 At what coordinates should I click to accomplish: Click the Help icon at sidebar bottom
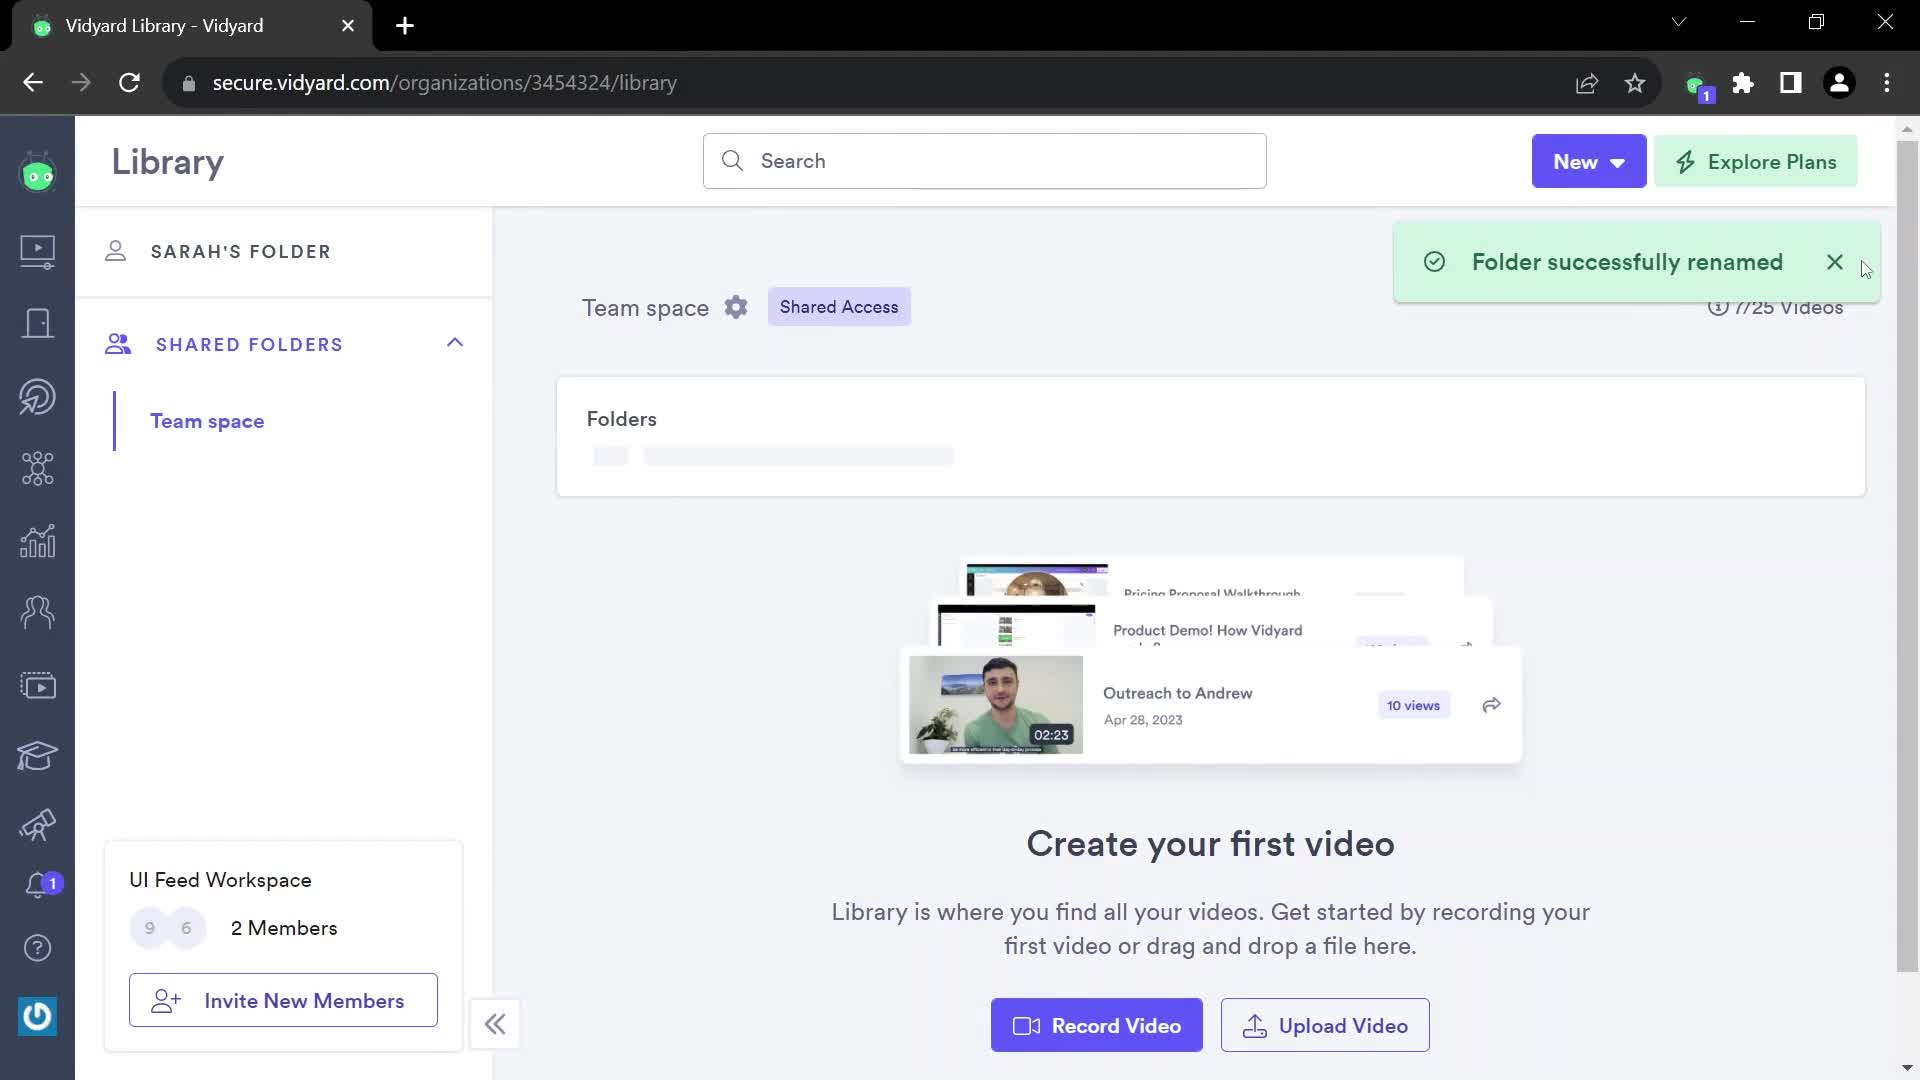coord(36,948)
